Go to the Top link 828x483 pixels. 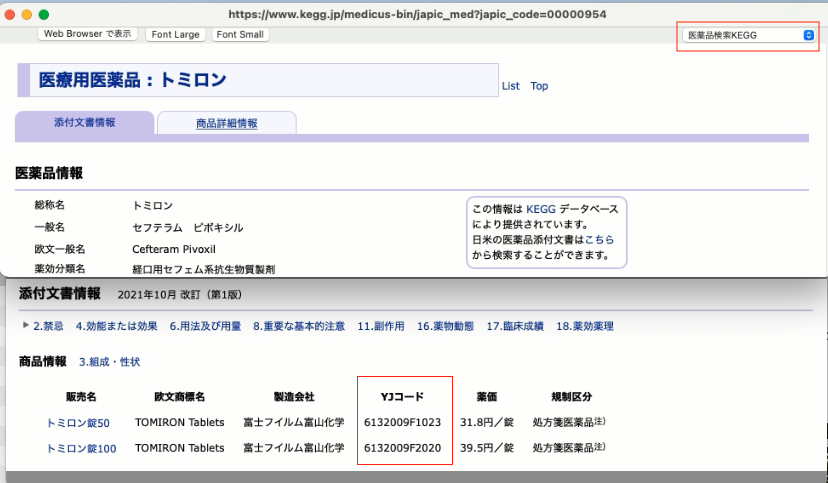tap(539, 86)
